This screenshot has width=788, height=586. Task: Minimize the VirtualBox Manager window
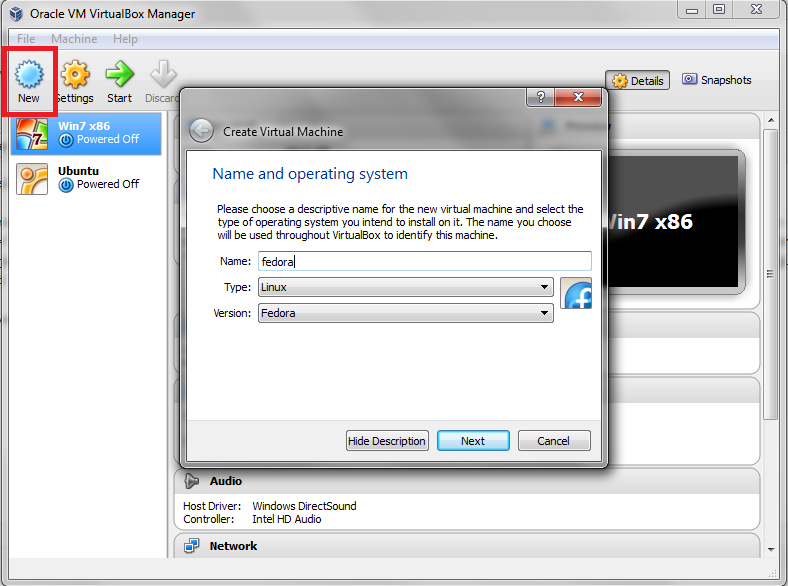(x=692, y=10)
